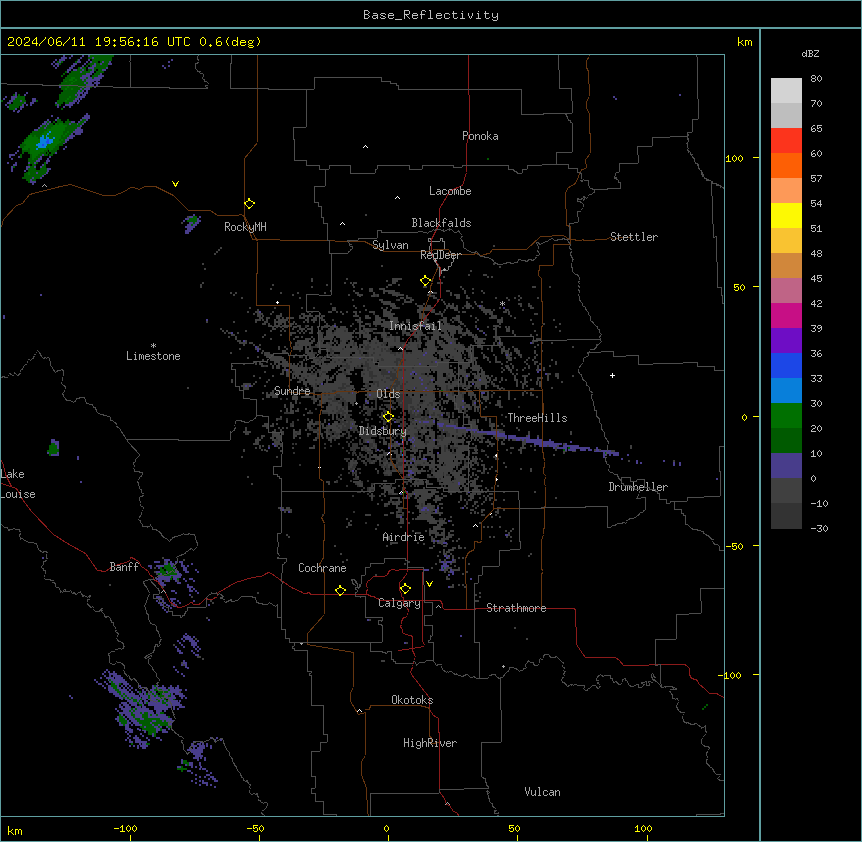The height and width of the screenshot is (842, 862).
Task: Pick the light grey 80 dBZ legend swatch
Action: pyautogui.click(x=786, y=91)
